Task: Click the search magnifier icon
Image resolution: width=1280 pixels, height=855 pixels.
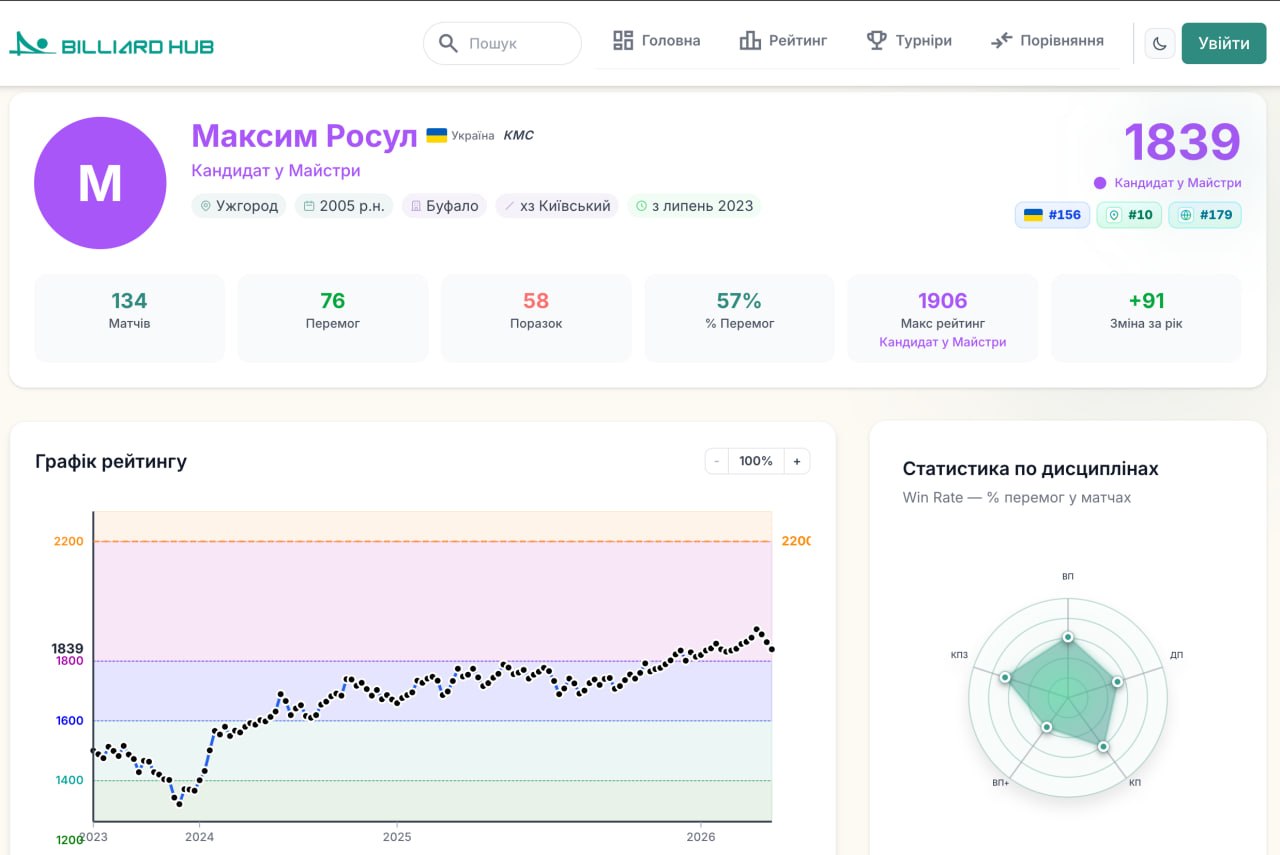Action: pyautogui.click(x=448, y=44)
